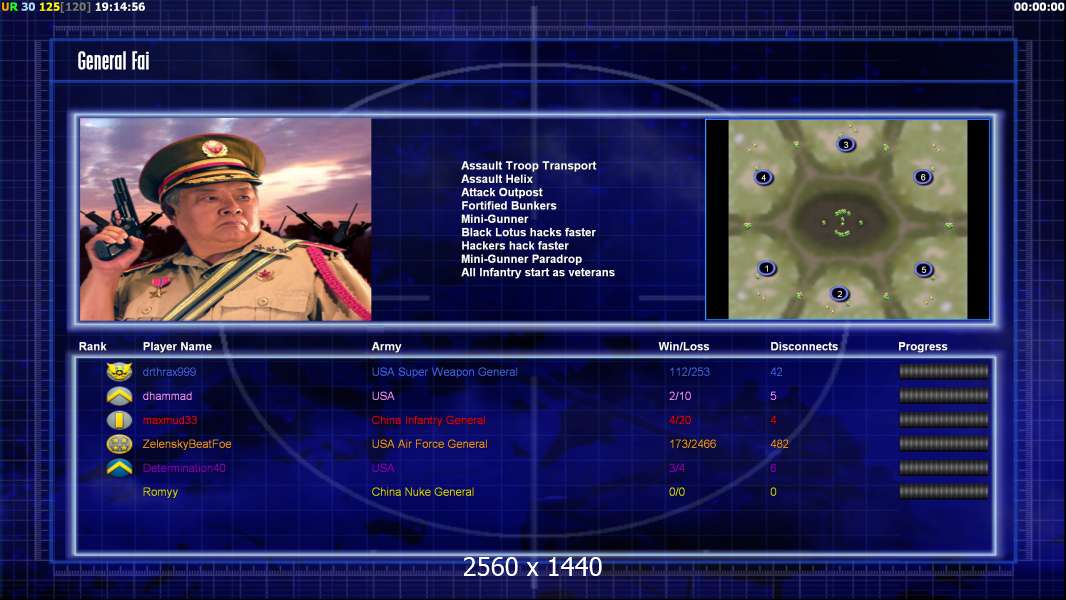The image size is (1066, 600).
Task: Click Assault Troop Transport ability text
Action: 528,165
